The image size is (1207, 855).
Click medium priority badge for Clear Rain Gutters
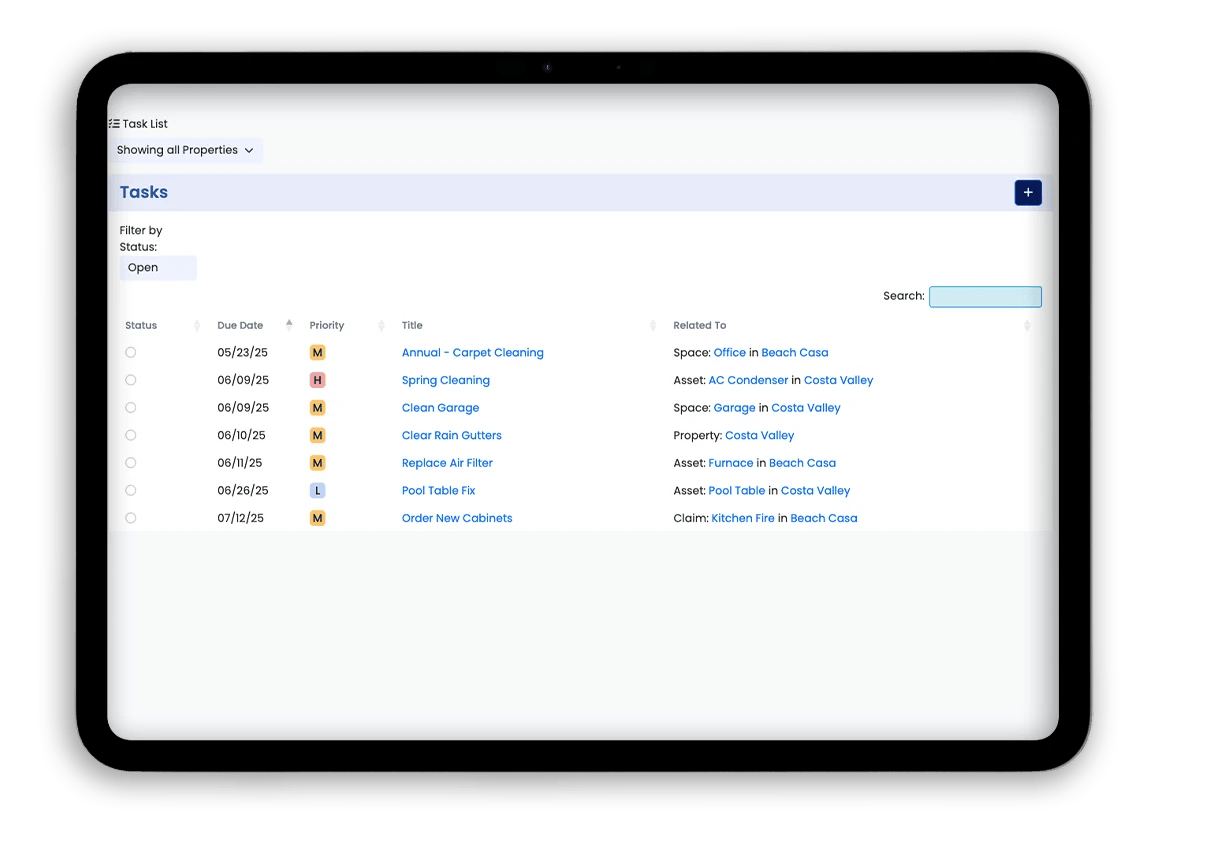(x=318, y=436)
